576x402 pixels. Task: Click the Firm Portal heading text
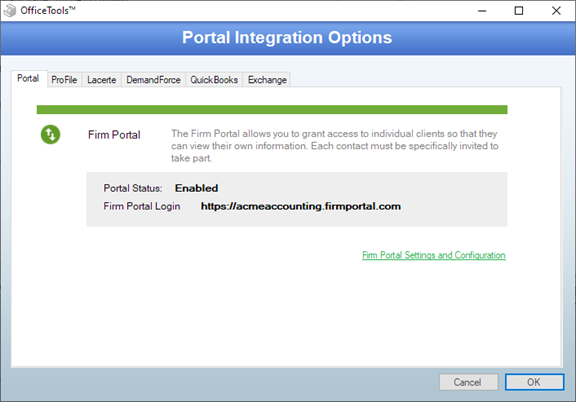(x=114, y=135)
